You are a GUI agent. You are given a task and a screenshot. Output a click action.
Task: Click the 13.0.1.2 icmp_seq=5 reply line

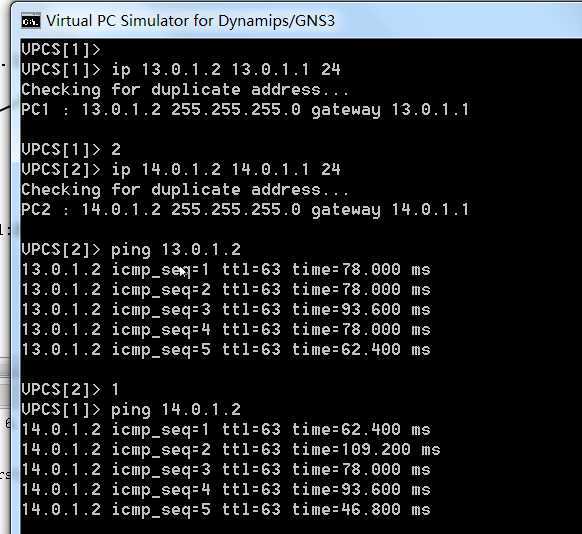coord(226,350)
